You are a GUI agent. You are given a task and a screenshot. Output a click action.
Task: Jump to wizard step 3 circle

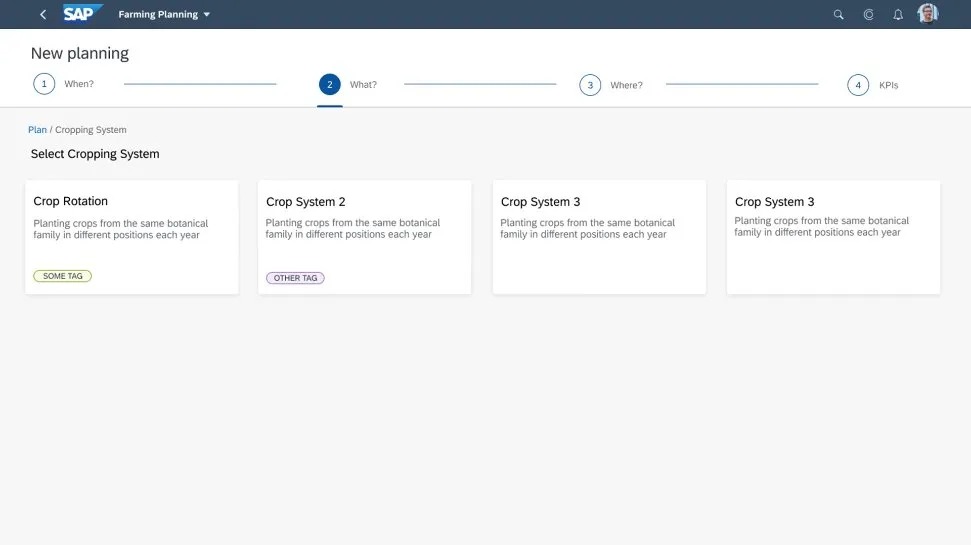pyautogui.click(x=590, y=85)
